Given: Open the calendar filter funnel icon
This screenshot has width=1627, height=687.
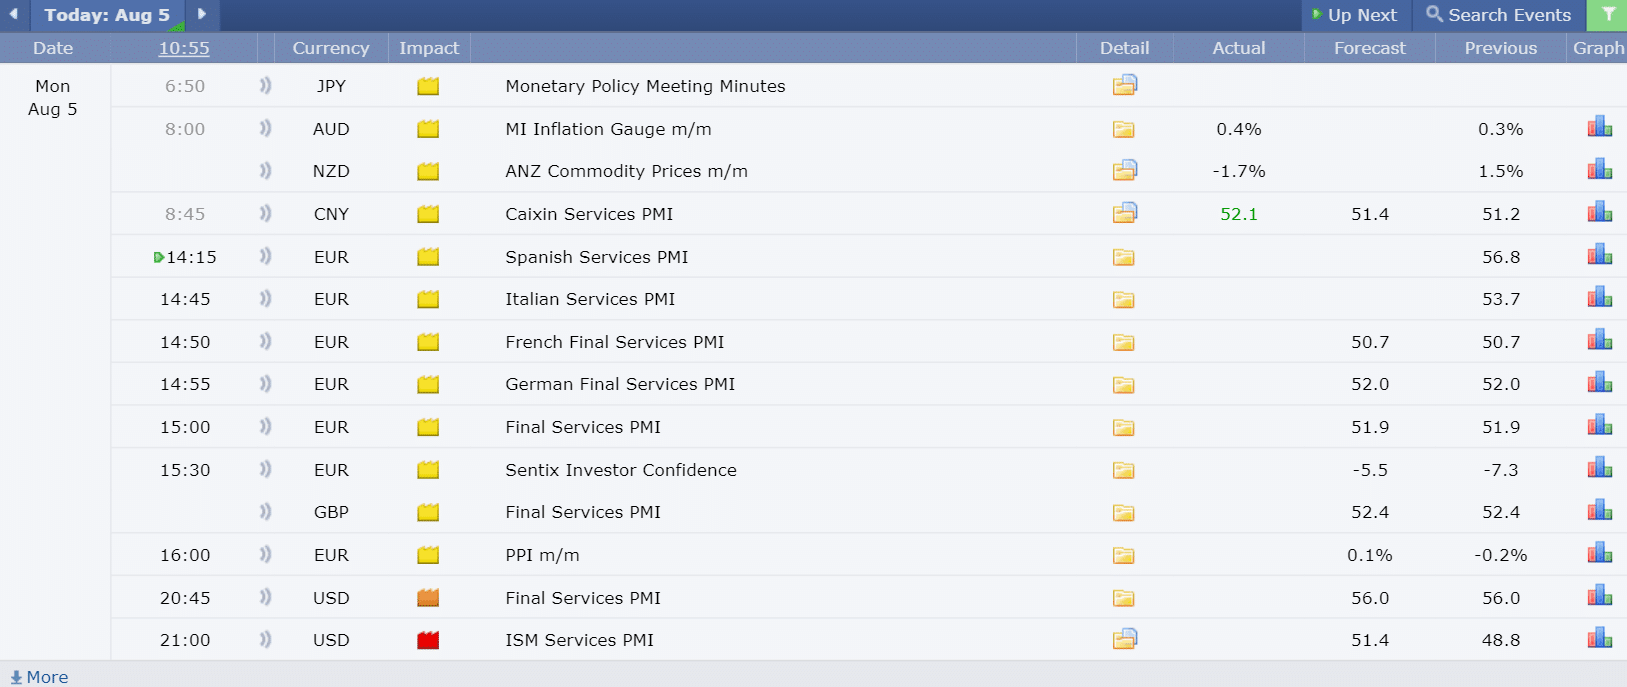Looking at the screenshot, I should click(x=1608, y=15).
